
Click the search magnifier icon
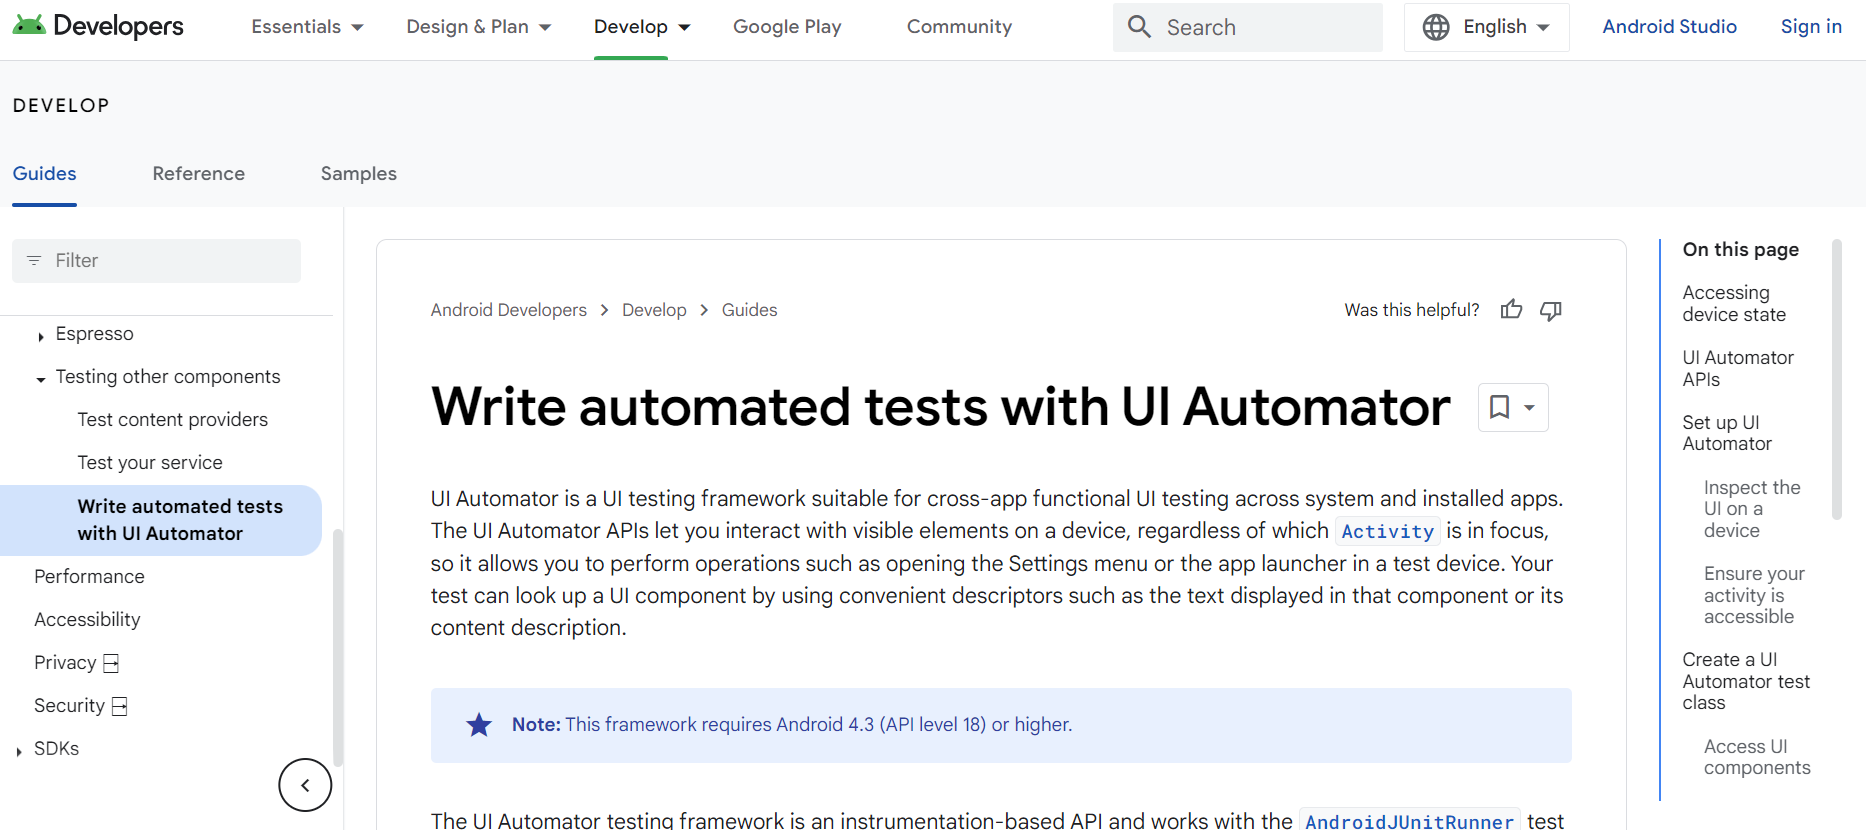pyautogui.click(x=1139, y=27)
